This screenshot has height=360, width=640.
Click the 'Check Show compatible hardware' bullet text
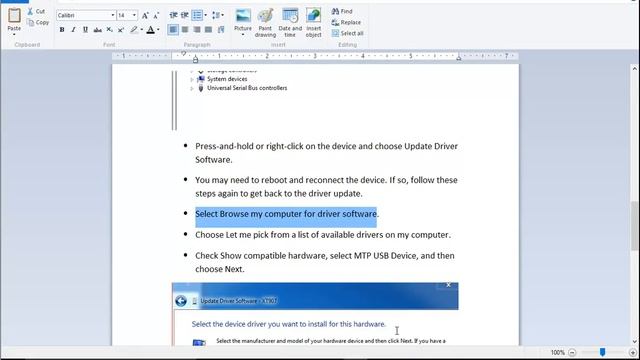tap(325, 262)
